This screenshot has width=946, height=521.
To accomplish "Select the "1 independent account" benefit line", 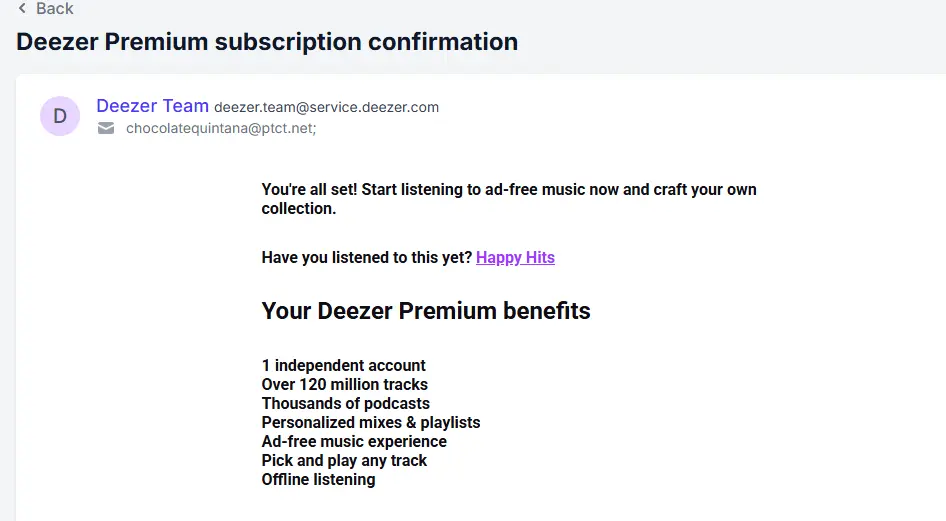I will pos(343,365).
